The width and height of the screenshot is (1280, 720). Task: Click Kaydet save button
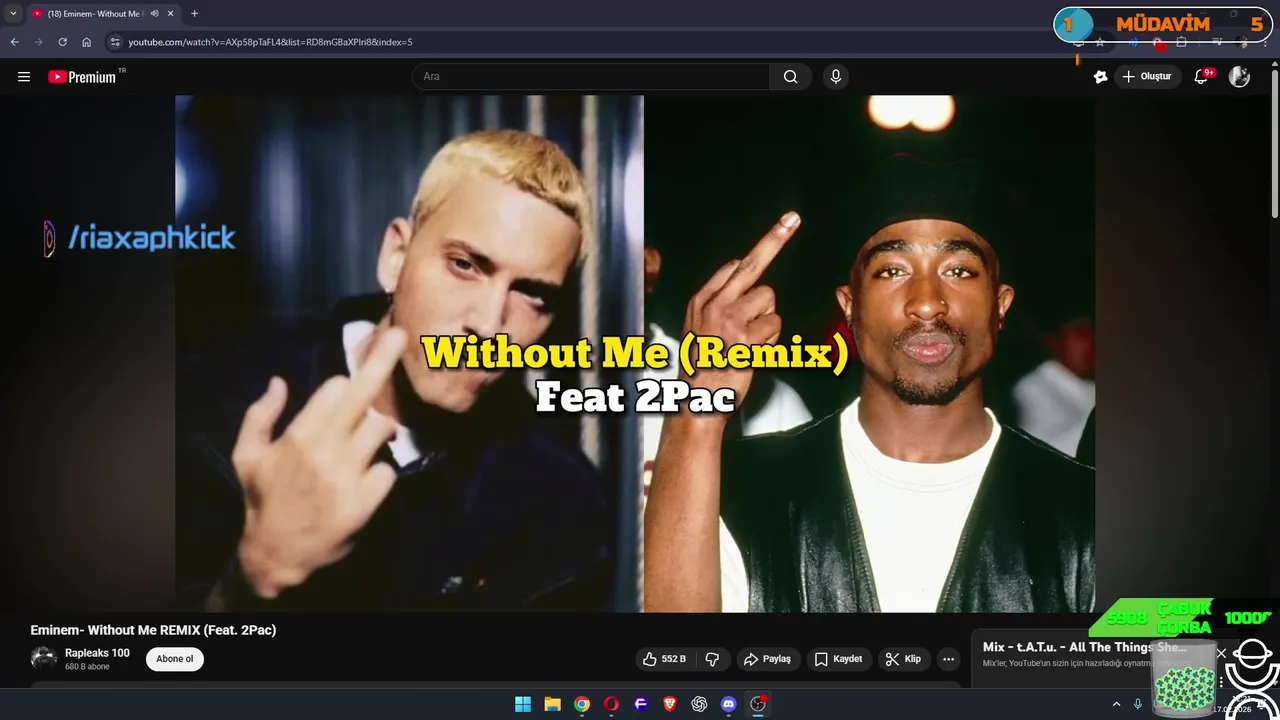[838, 659]
